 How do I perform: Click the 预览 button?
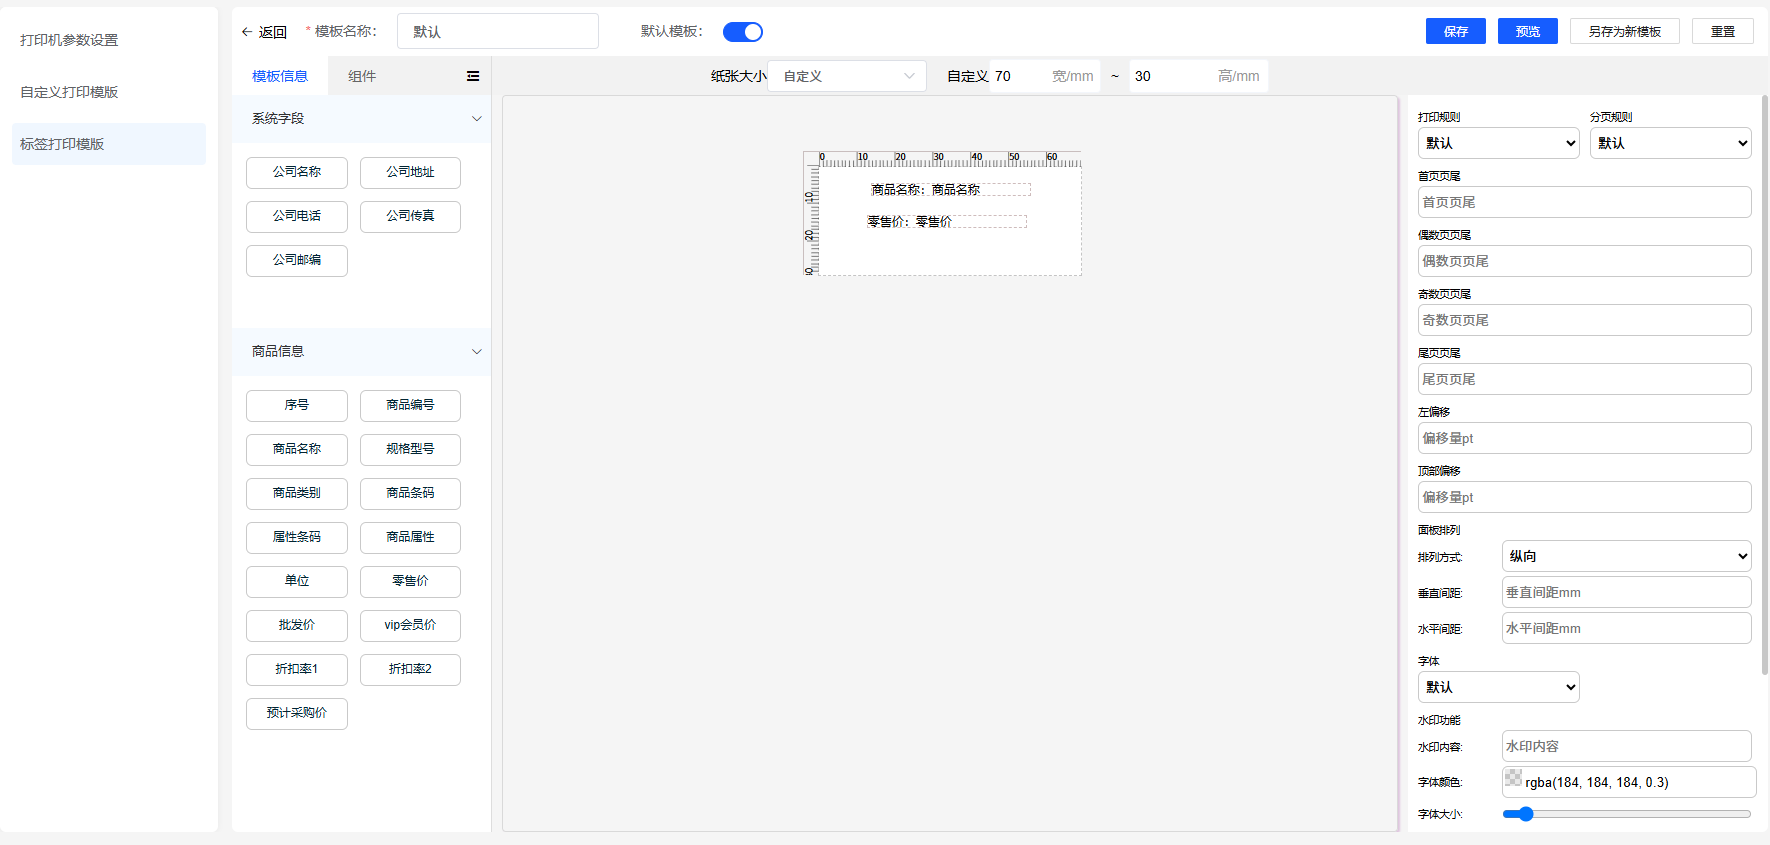(1528, 31)
